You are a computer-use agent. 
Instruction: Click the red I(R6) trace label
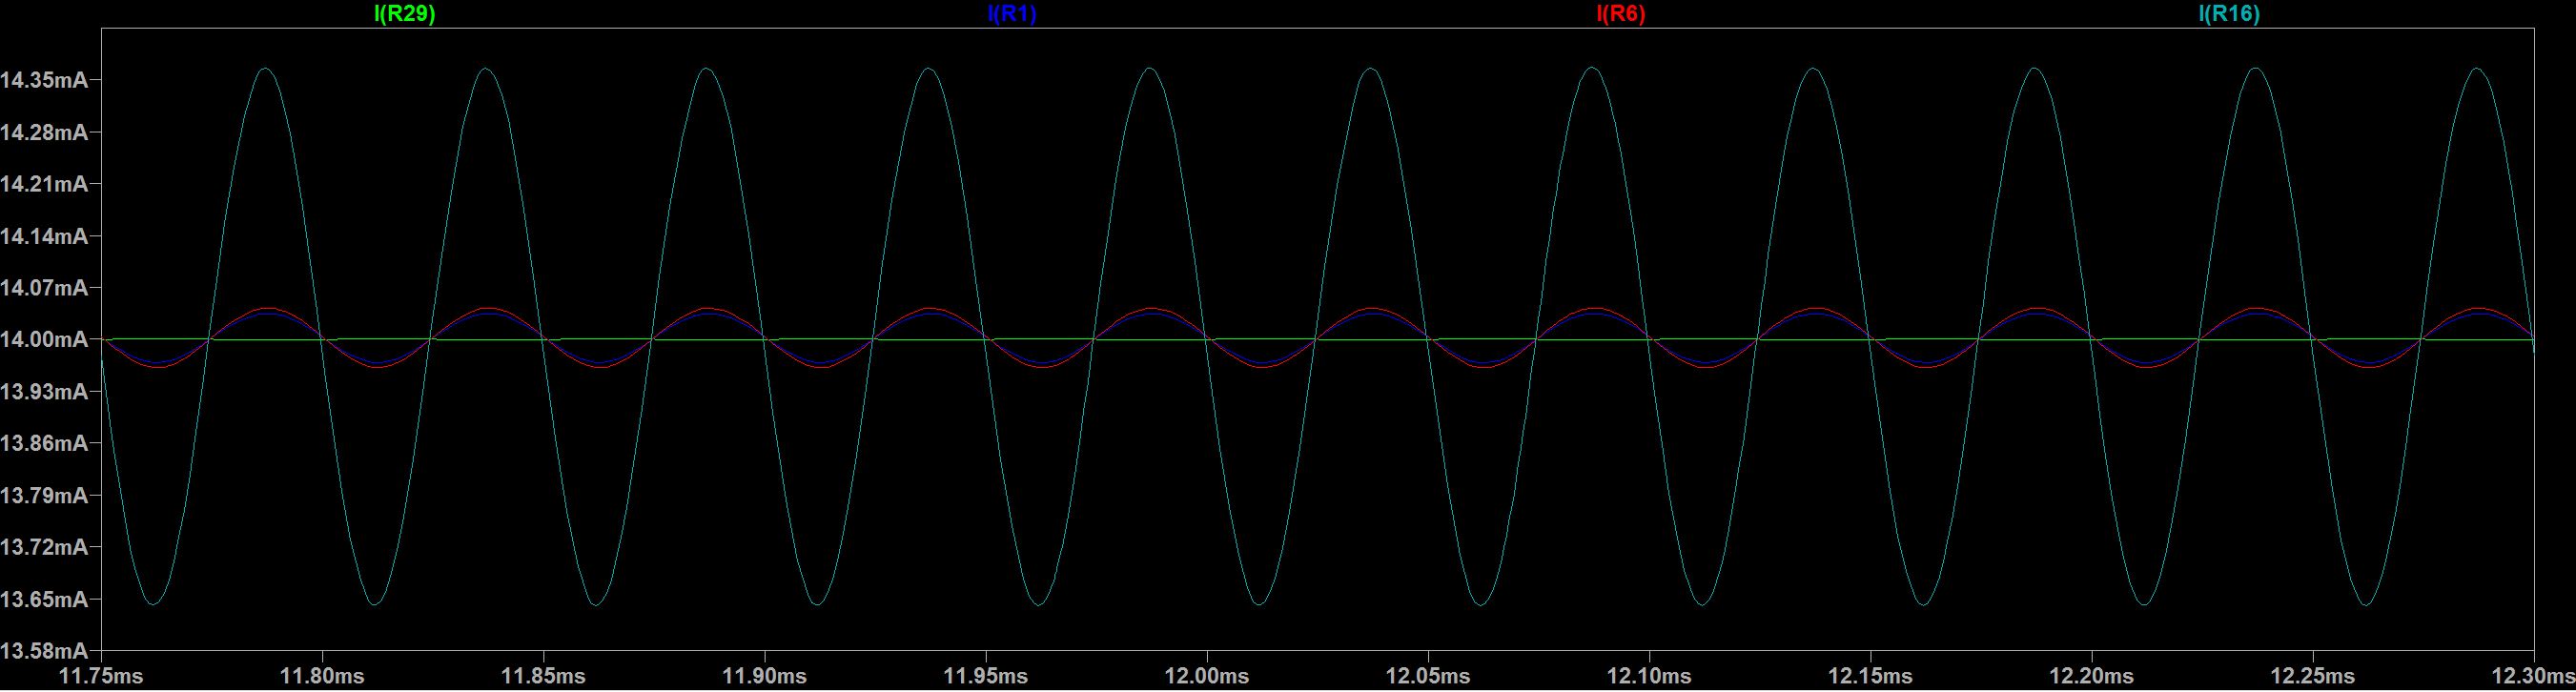pos(1620,14)
